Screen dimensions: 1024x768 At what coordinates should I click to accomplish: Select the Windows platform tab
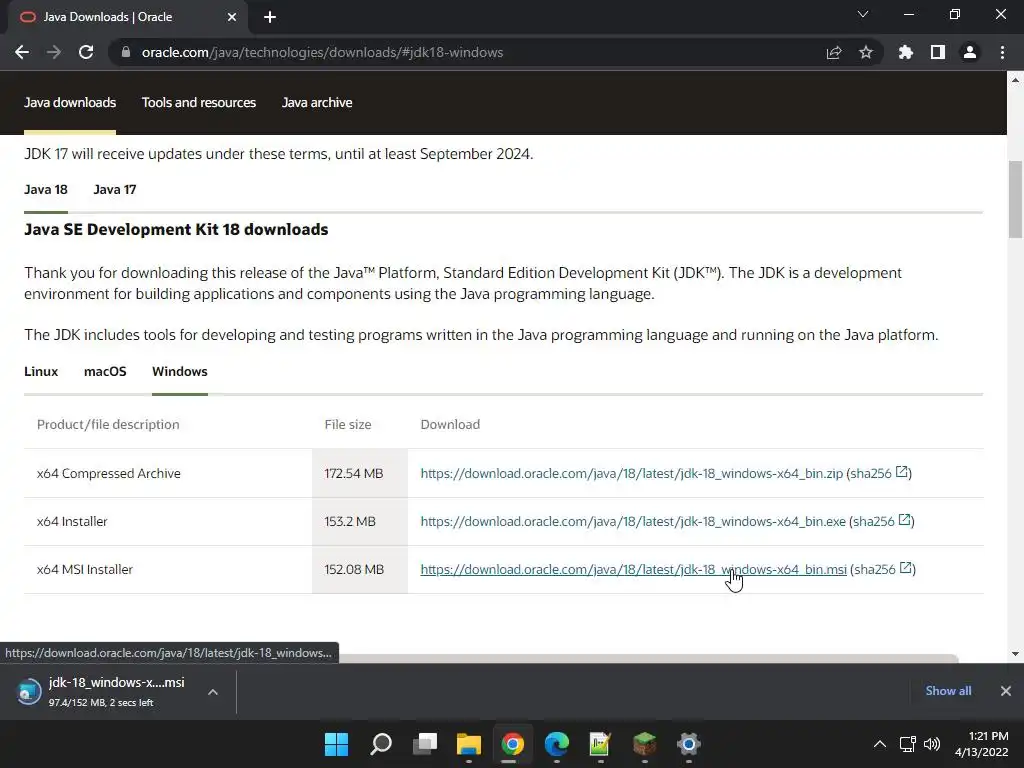click(180, 372)
